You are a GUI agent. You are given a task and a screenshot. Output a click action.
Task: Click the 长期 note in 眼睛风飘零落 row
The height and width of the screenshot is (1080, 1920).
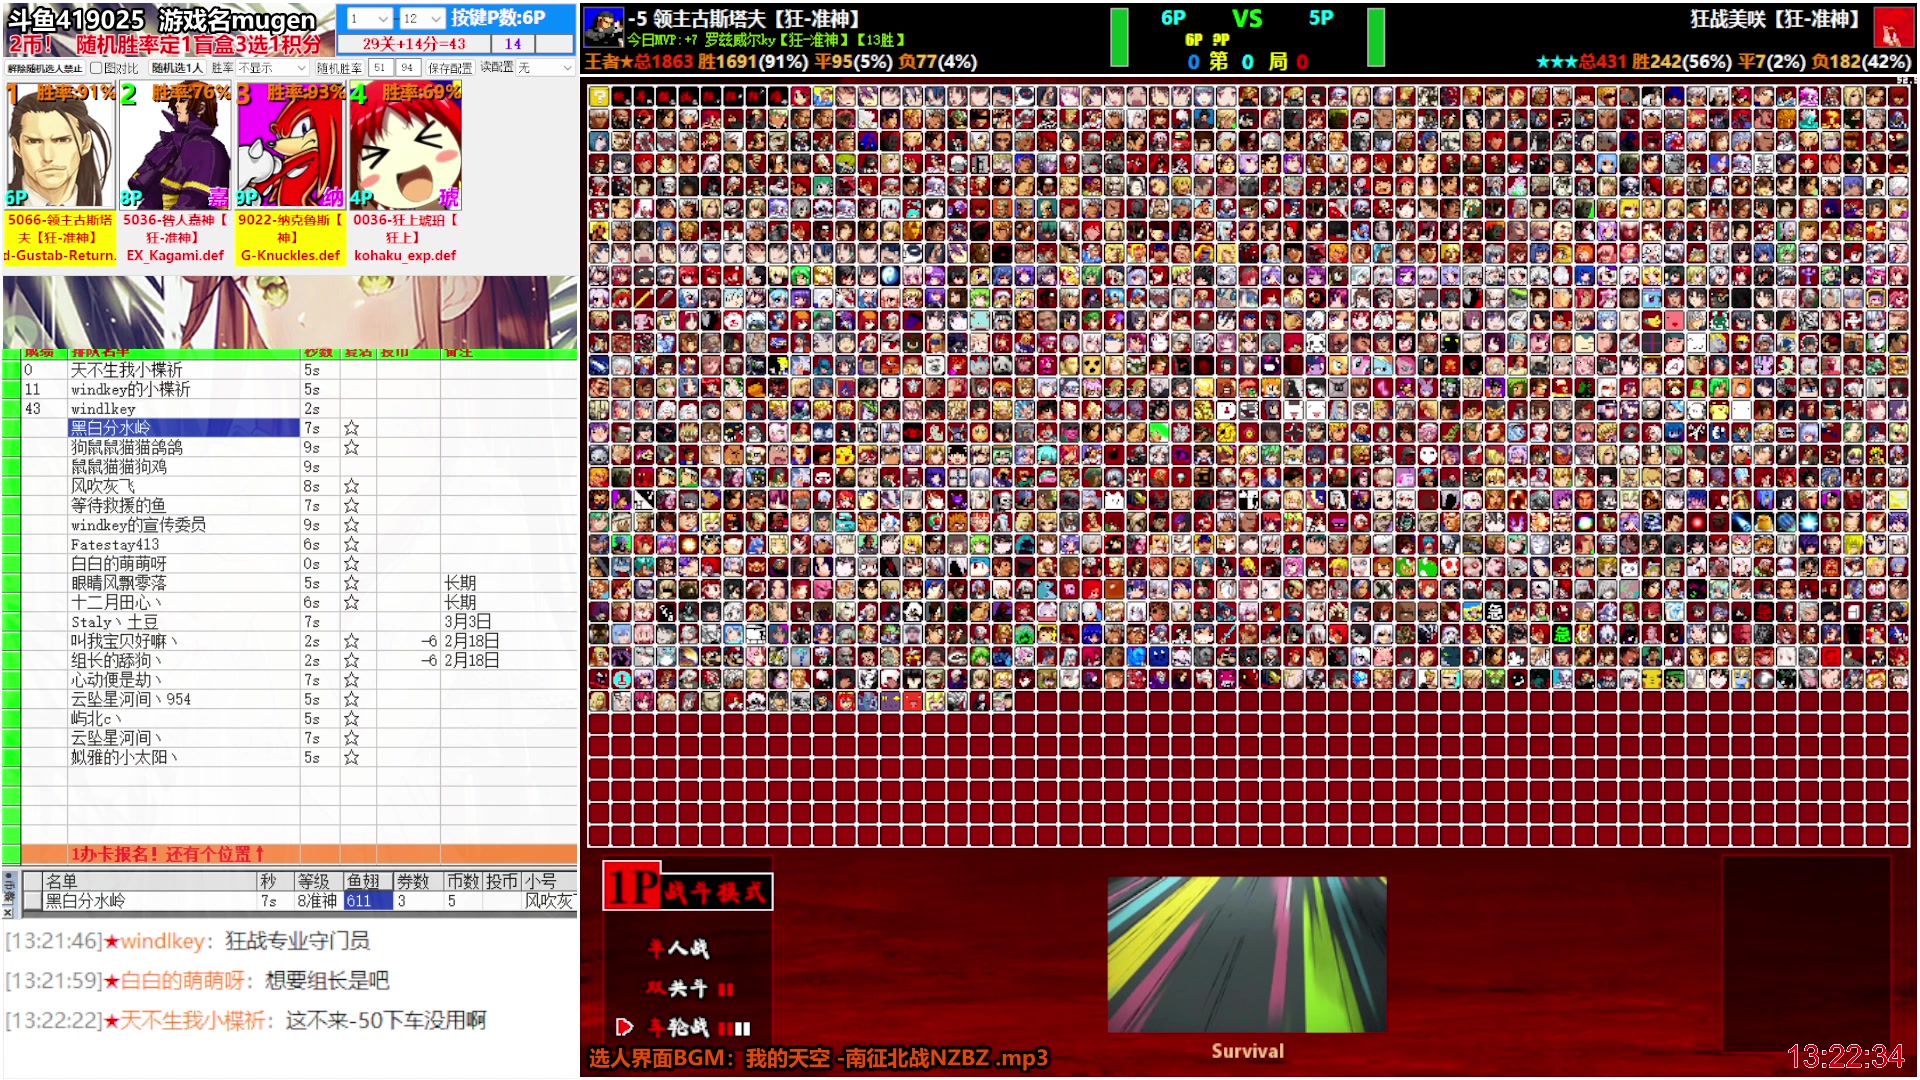click(460, 583)
